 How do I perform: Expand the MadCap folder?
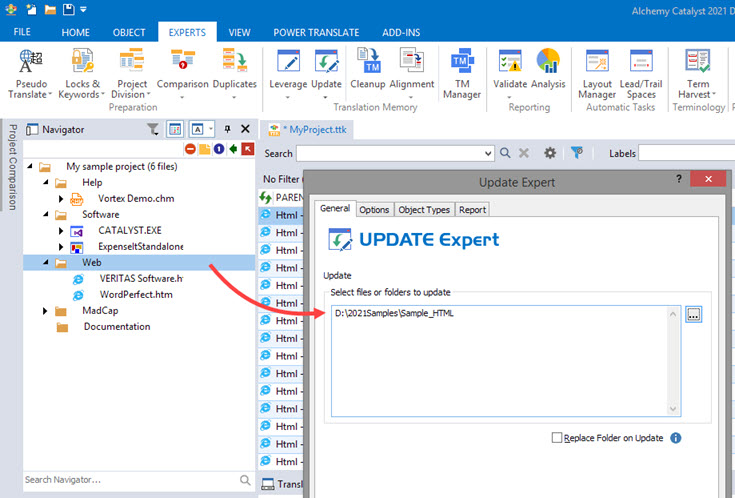(45, 311)
